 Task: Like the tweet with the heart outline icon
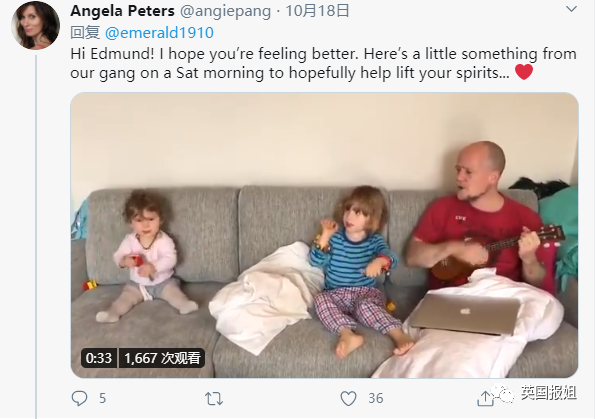[348, 399]
